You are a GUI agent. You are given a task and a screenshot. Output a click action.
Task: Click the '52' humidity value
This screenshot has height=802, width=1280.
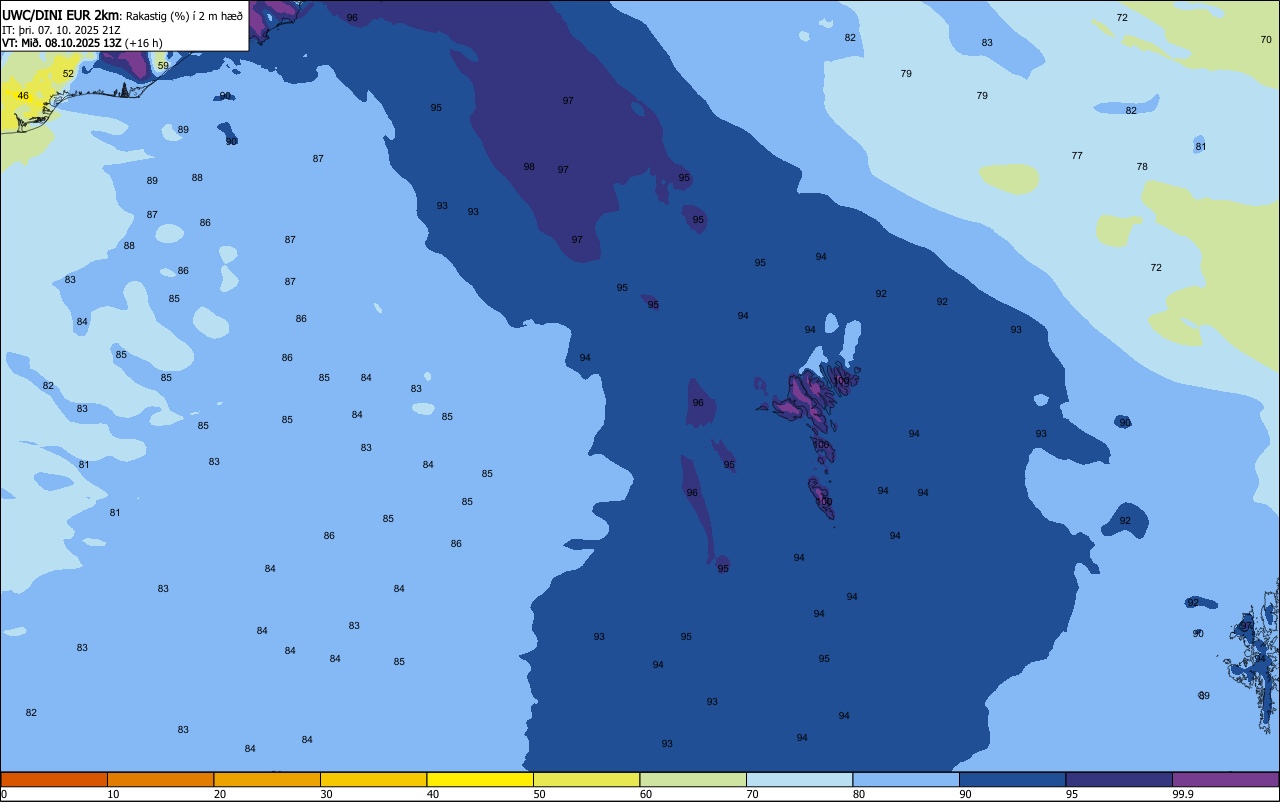tap(68, 74)
